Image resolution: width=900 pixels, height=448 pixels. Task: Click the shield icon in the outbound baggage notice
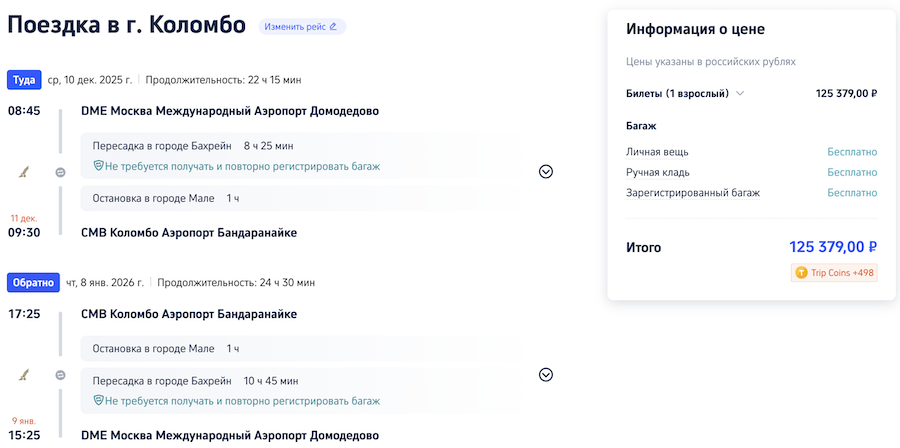coord(98,166)
